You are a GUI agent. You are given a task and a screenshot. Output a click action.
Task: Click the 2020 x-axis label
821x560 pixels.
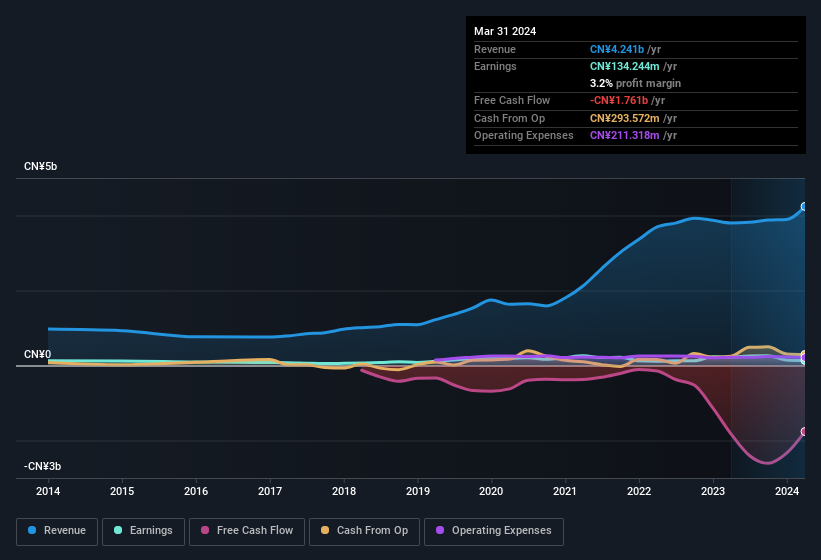click(491, 491)
